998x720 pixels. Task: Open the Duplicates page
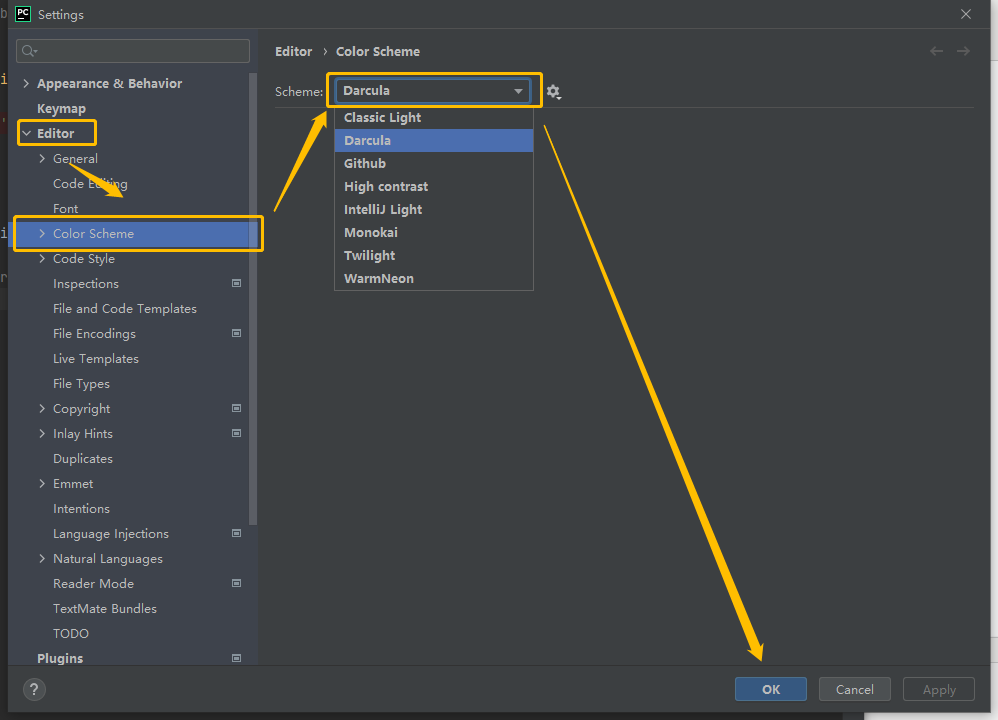tap(83, 458)
